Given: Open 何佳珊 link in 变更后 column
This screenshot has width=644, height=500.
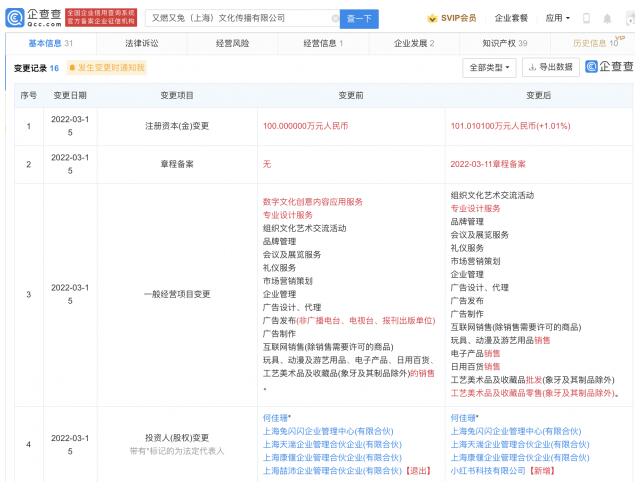Looking at the screenshot, I should point(463,418).
